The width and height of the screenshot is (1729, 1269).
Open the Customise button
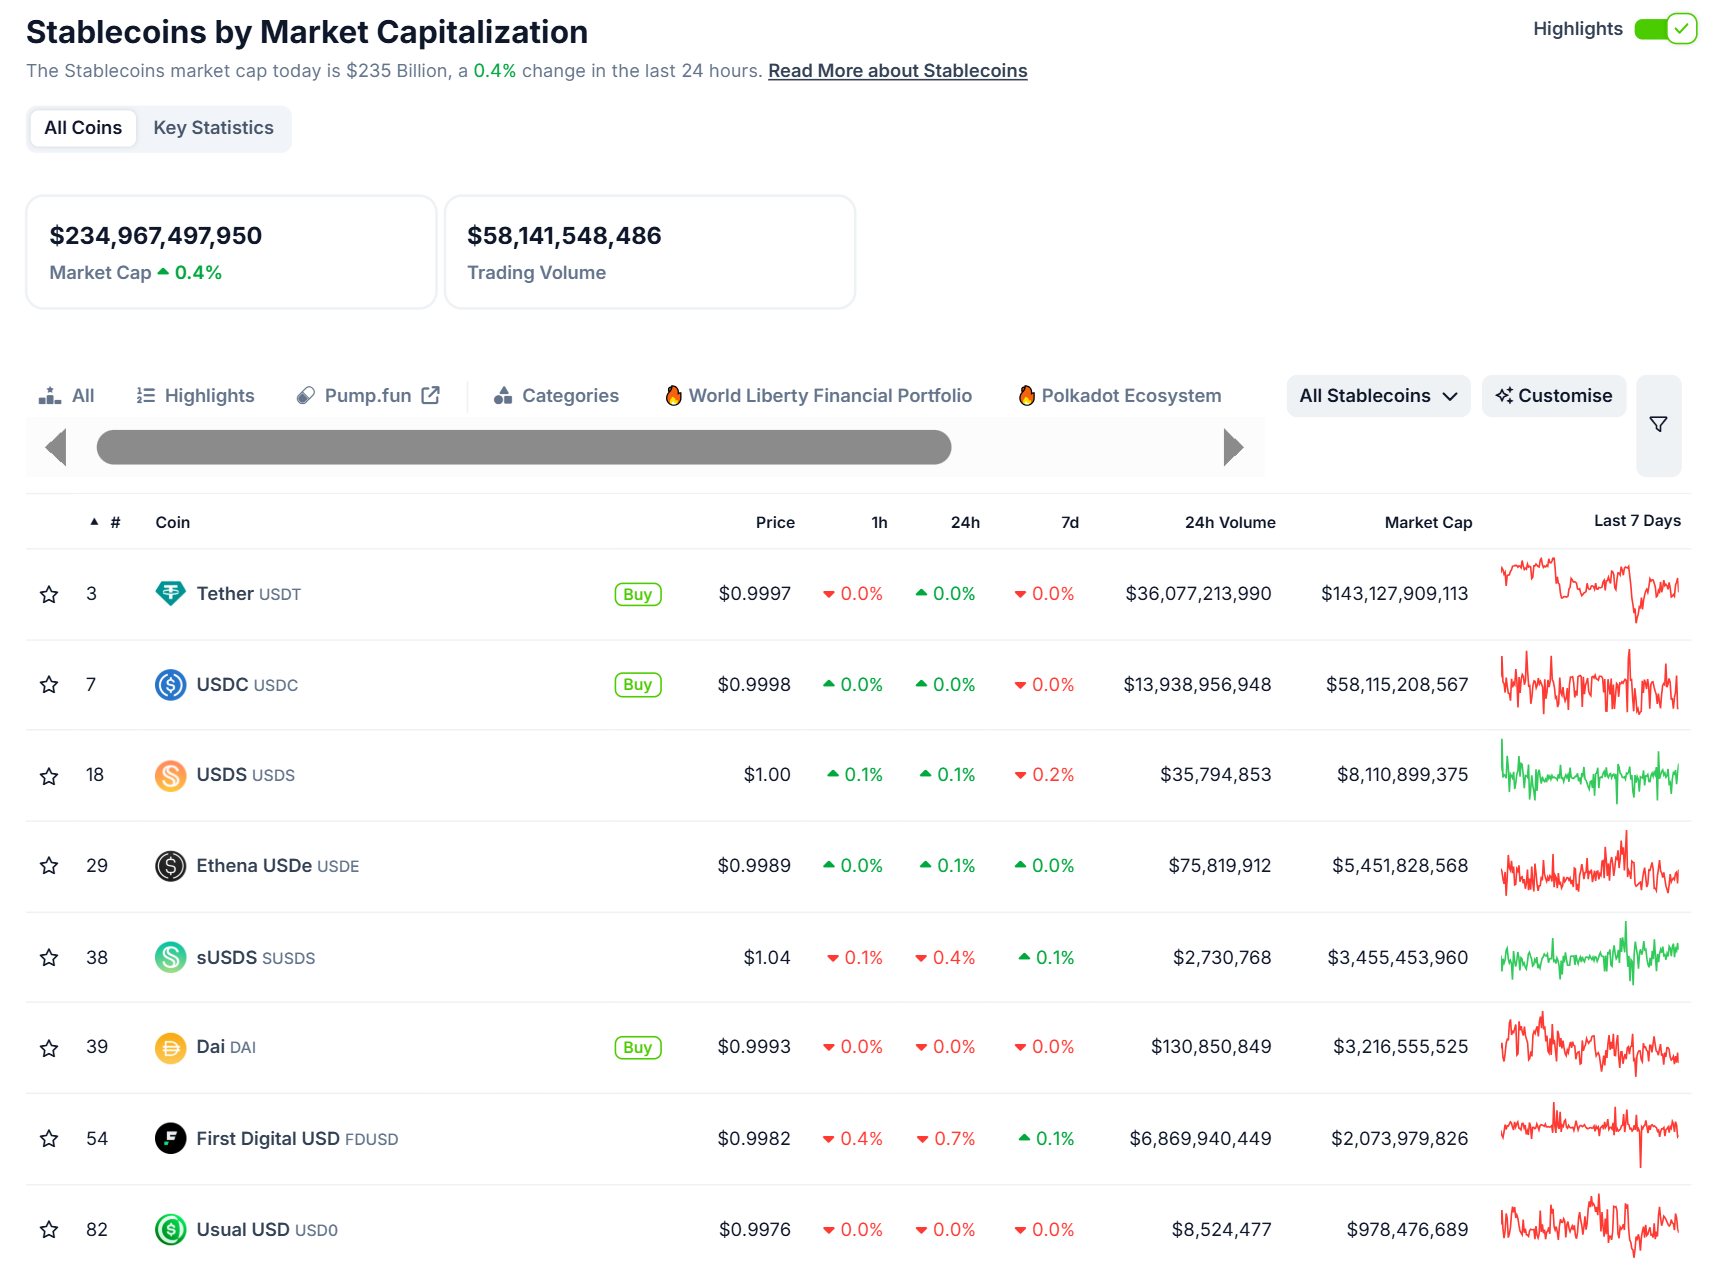(x=1554, y=396)
